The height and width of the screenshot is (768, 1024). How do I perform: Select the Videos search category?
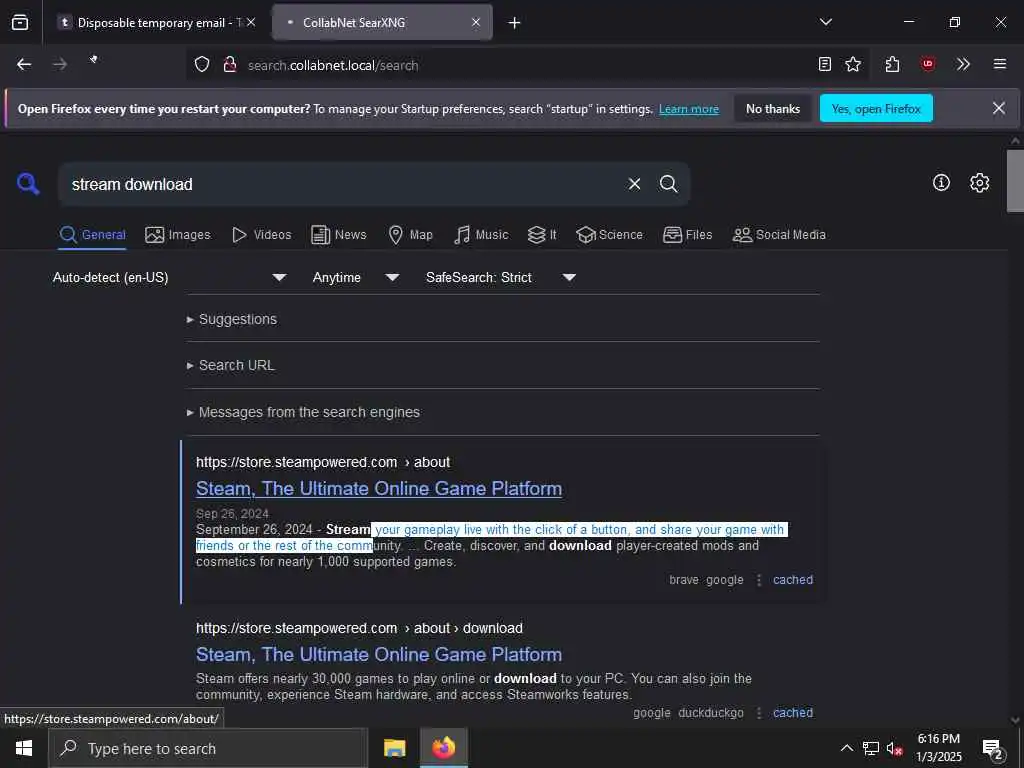pos(261,234)
